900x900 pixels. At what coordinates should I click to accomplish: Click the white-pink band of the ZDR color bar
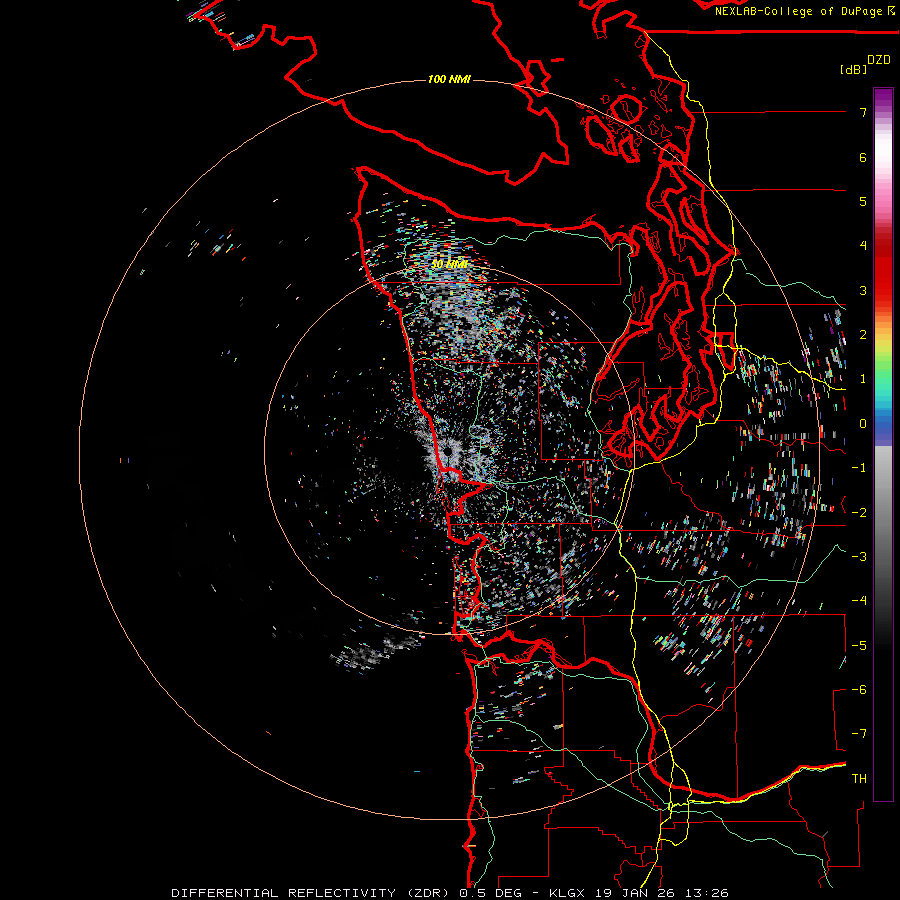coord(883,166)
